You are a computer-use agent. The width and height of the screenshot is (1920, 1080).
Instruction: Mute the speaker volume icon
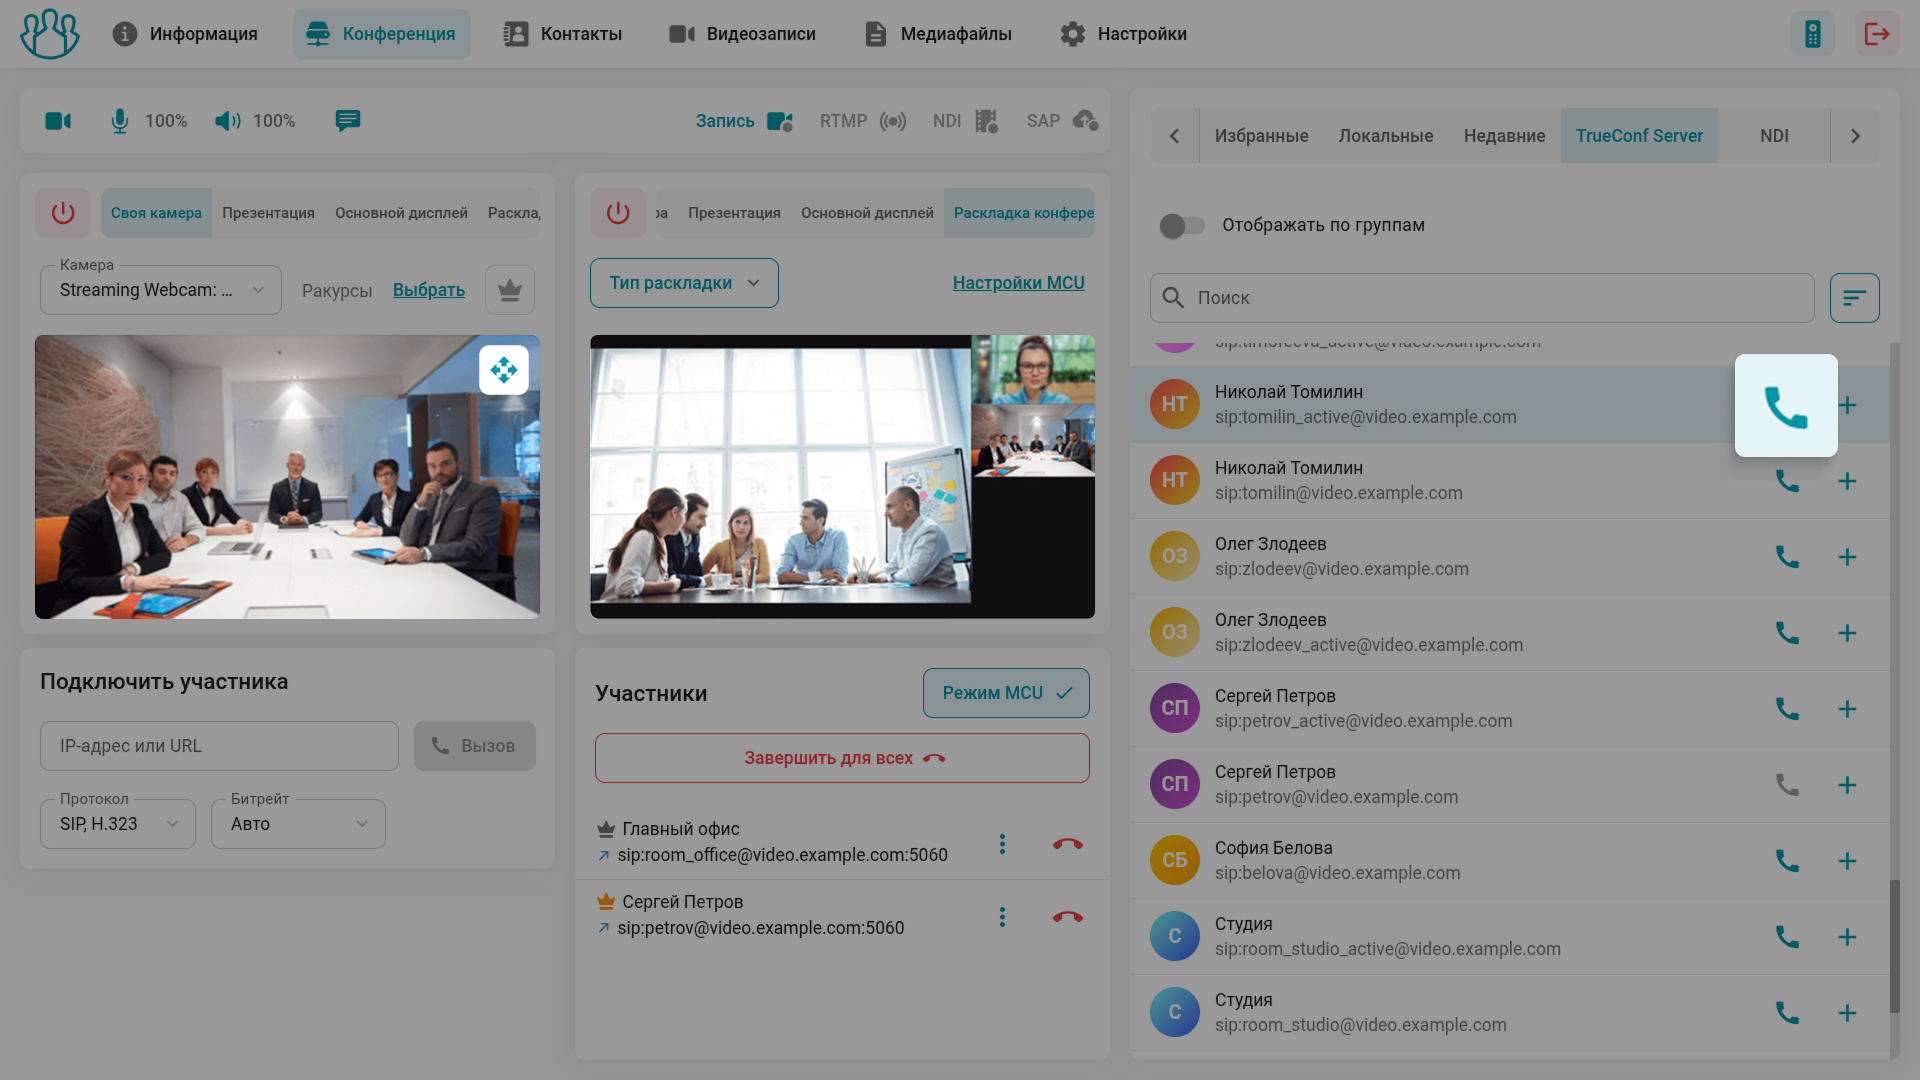pyautogui.click(x=228, y=121)
